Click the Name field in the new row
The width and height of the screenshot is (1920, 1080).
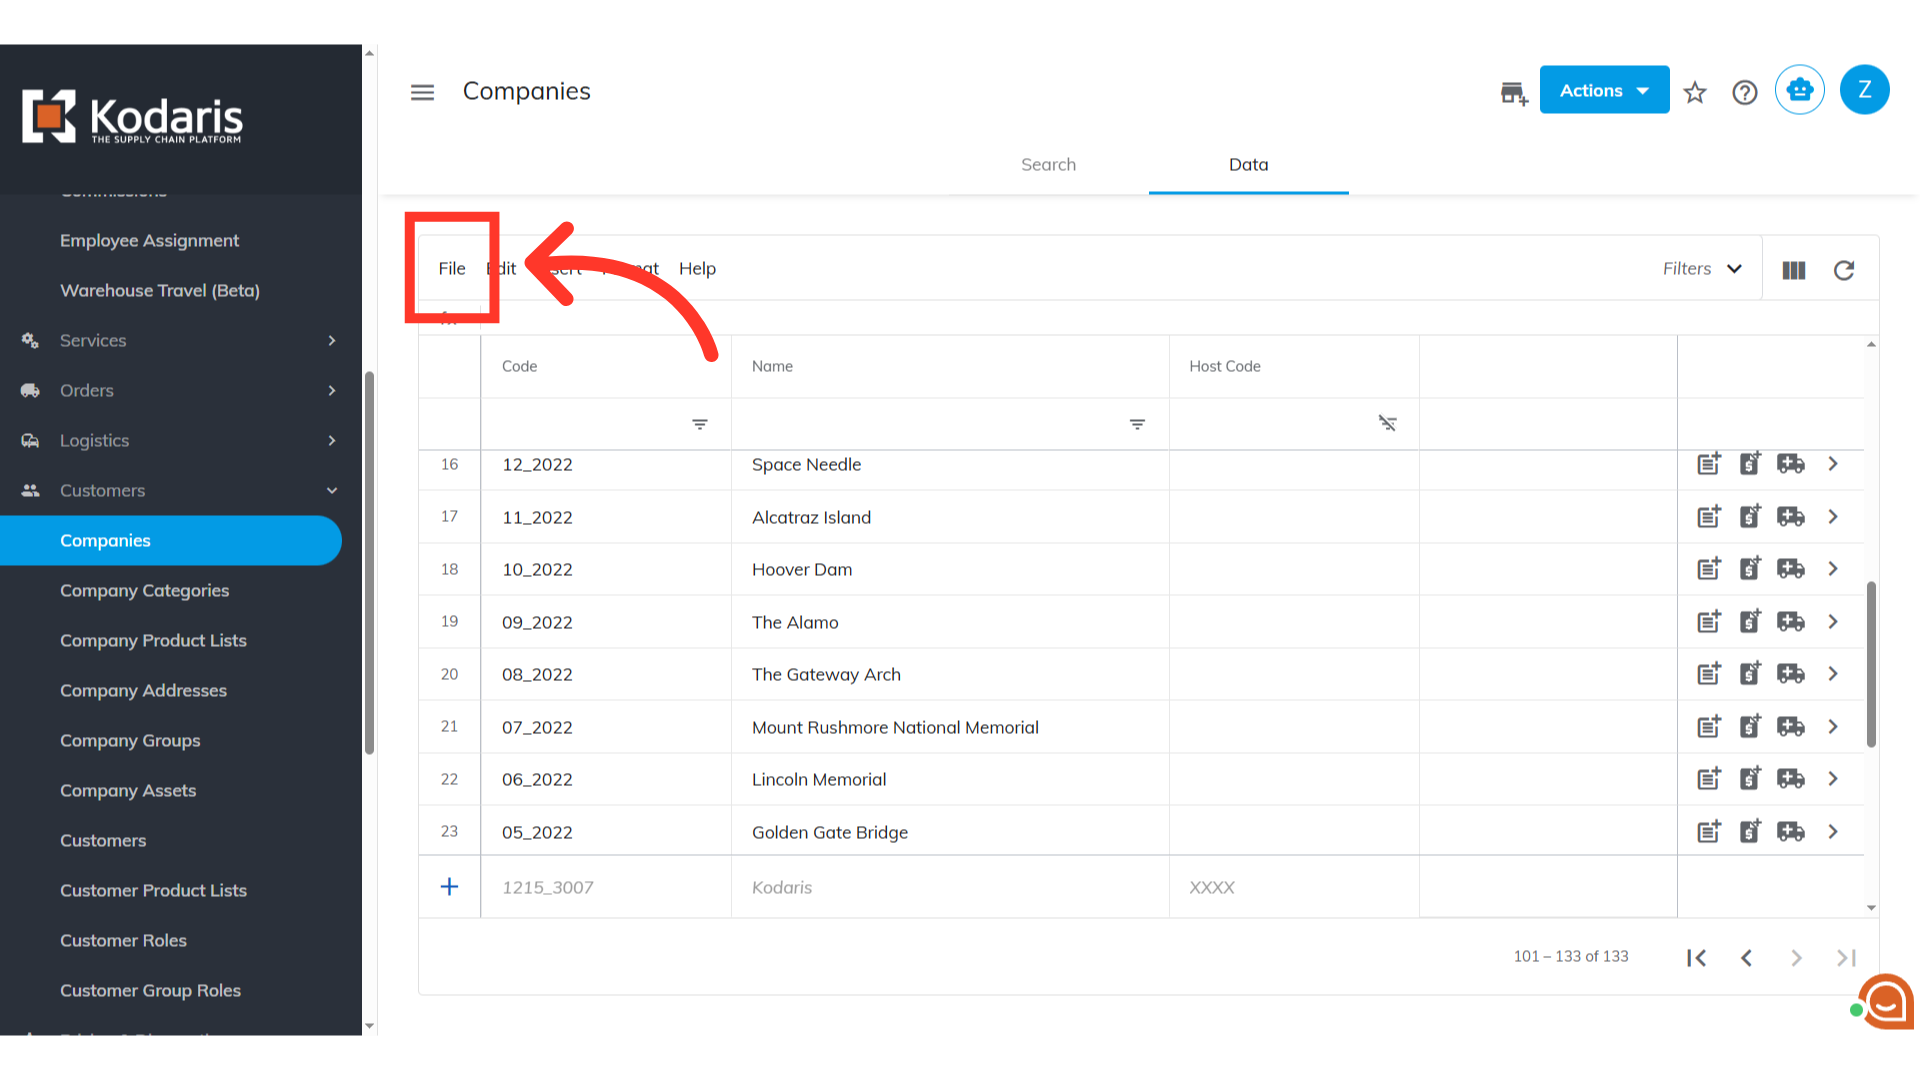950,887
